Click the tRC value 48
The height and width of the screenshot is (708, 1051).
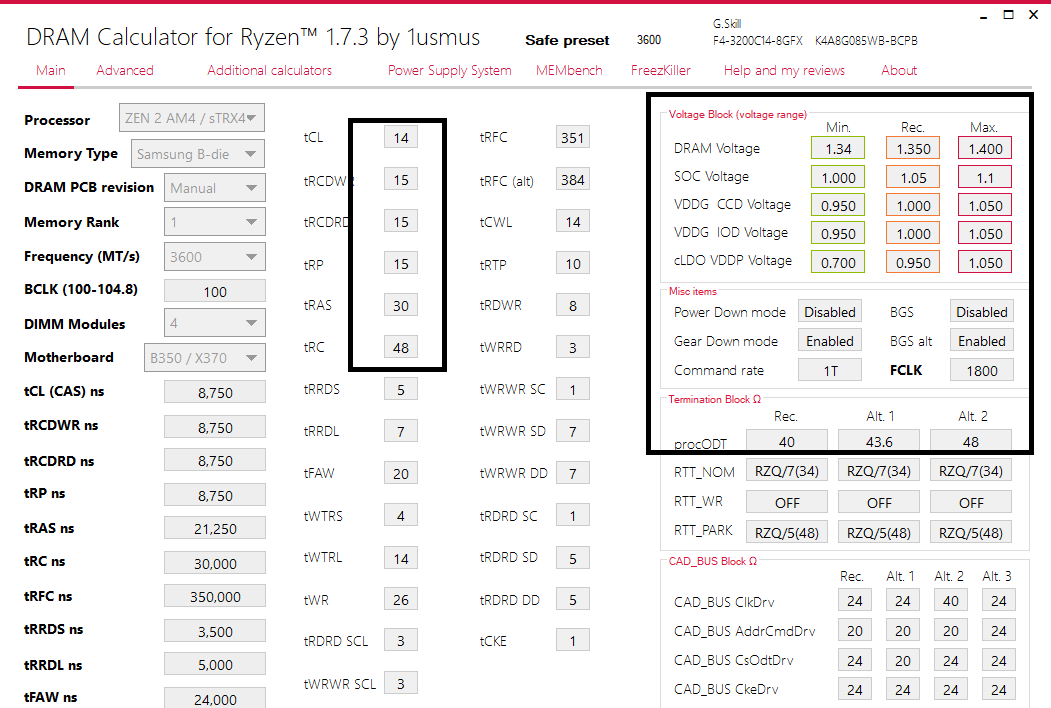401,347
